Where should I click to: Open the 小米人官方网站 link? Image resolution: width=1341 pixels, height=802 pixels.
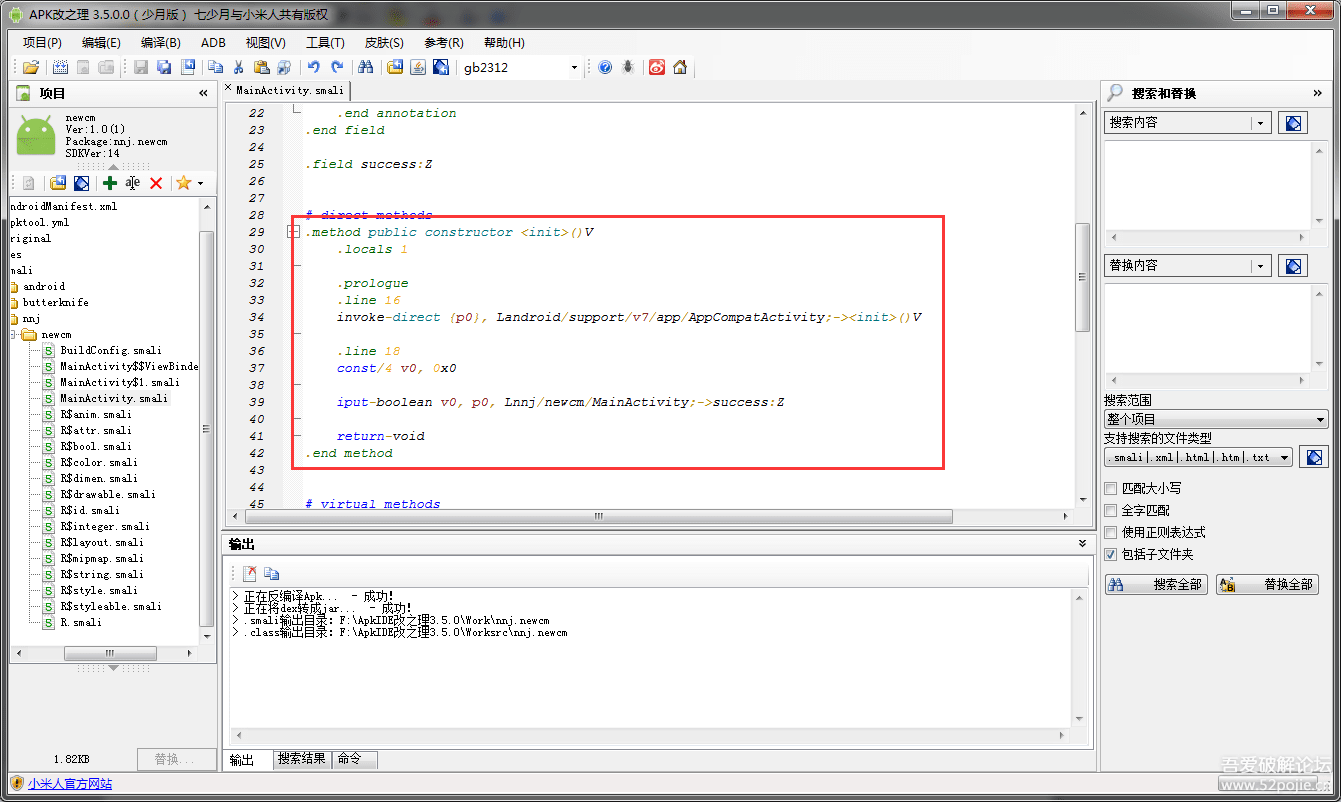(70, 784)
